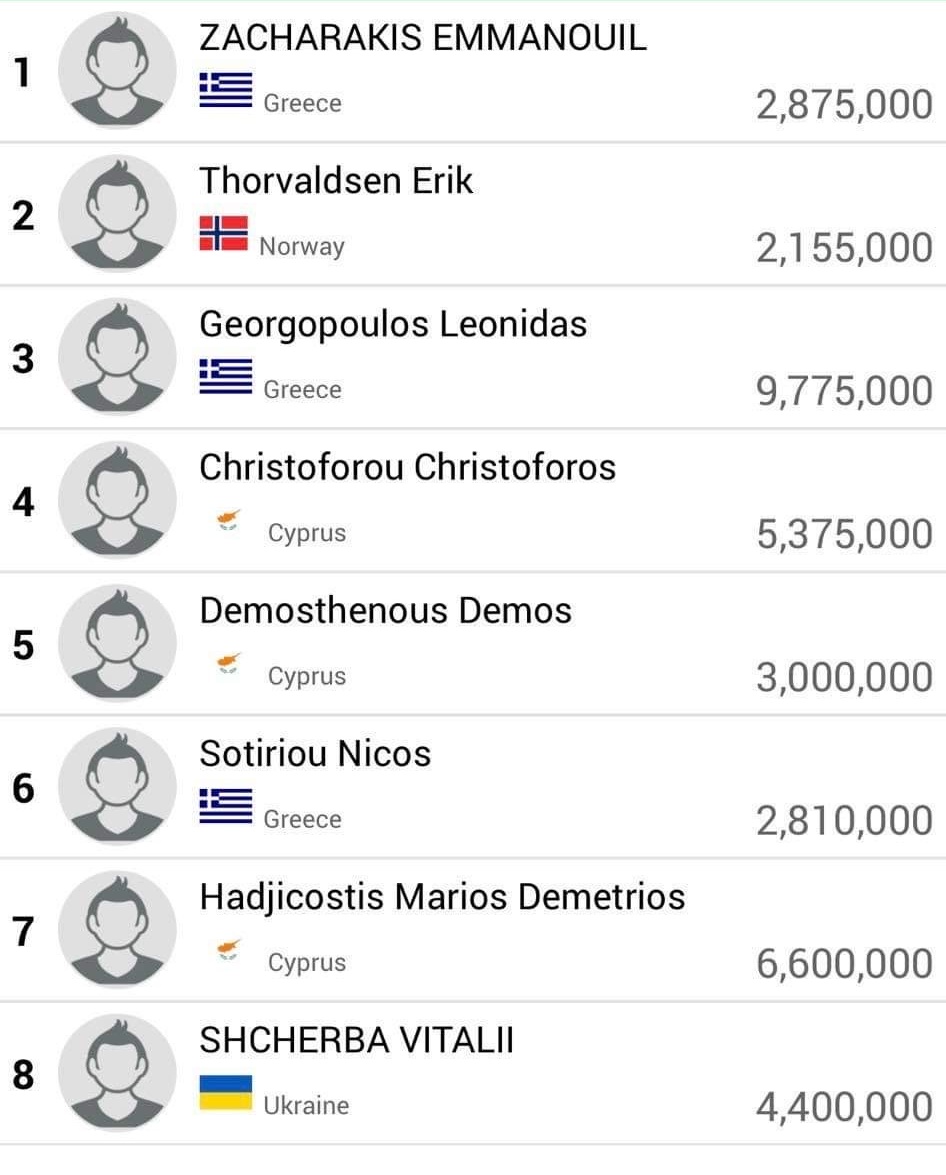Tap Thorvaldsen Erik's profile avatar
Viewport: 946px width, 1175px height.
[118, 214]
